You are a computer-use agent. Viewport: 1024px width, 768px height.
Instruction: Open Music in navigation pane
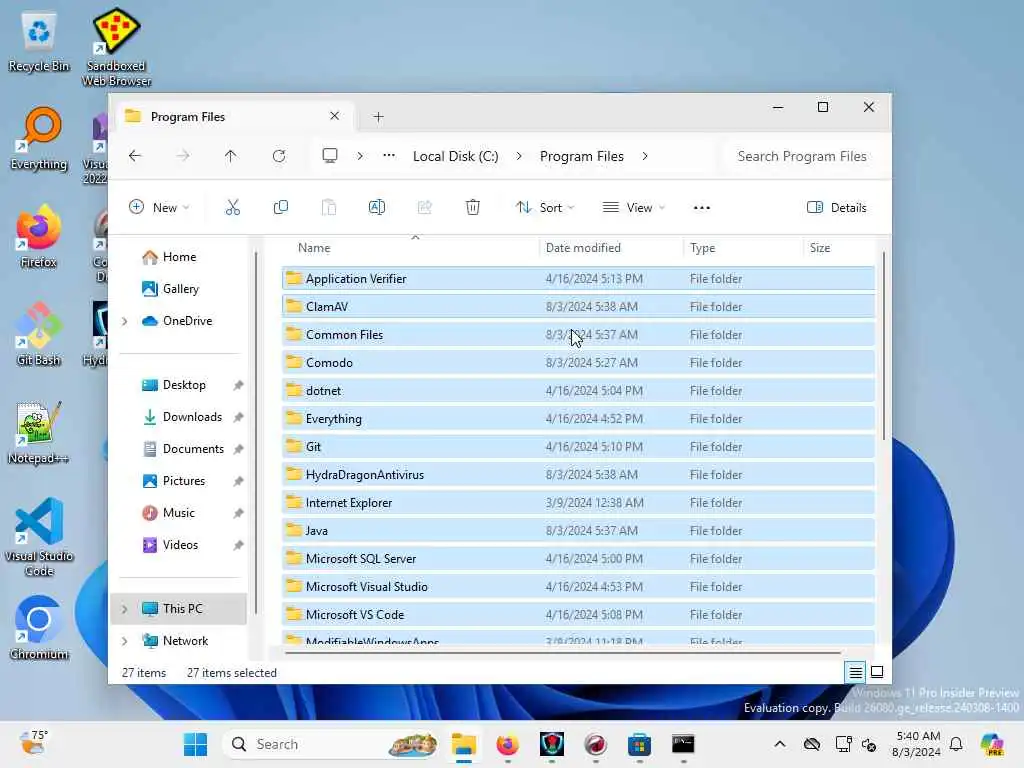(x=178, y=513)
